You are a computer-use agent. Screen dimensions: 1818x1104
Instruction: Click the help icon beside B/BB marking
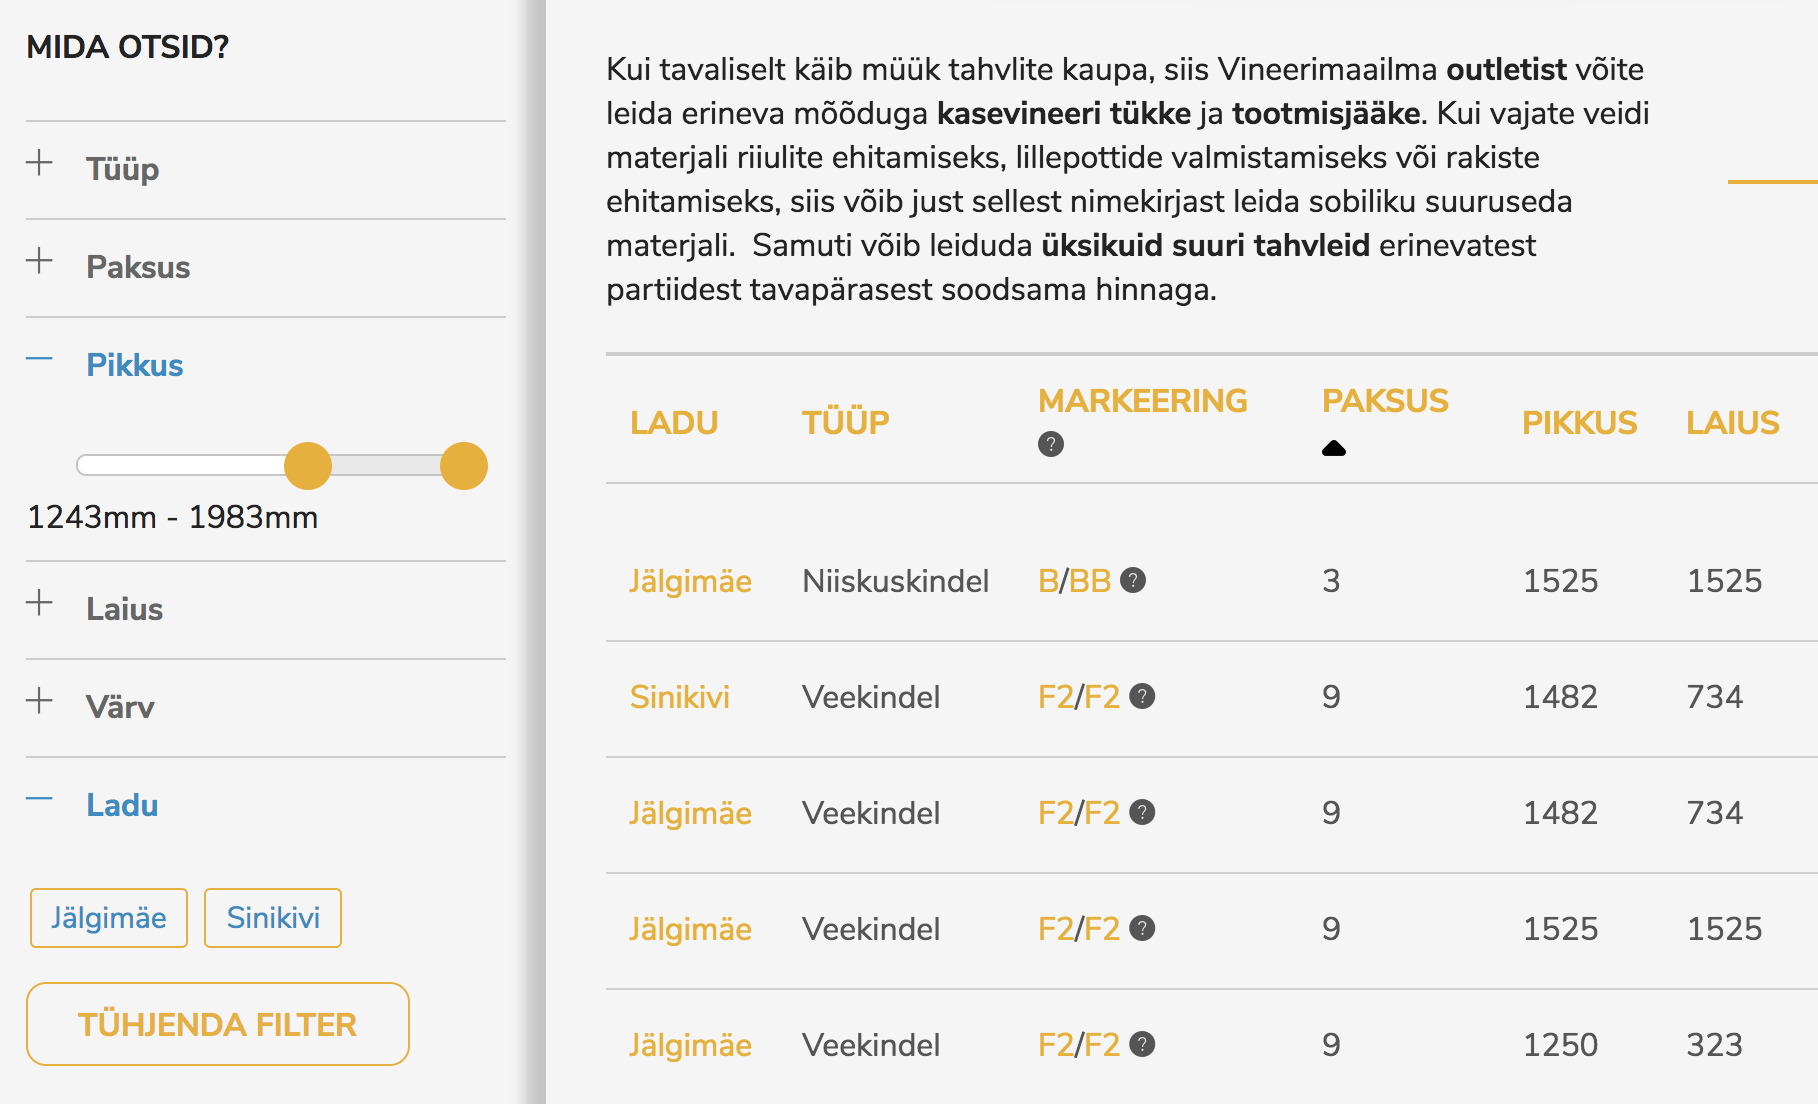pos(1133,580)
